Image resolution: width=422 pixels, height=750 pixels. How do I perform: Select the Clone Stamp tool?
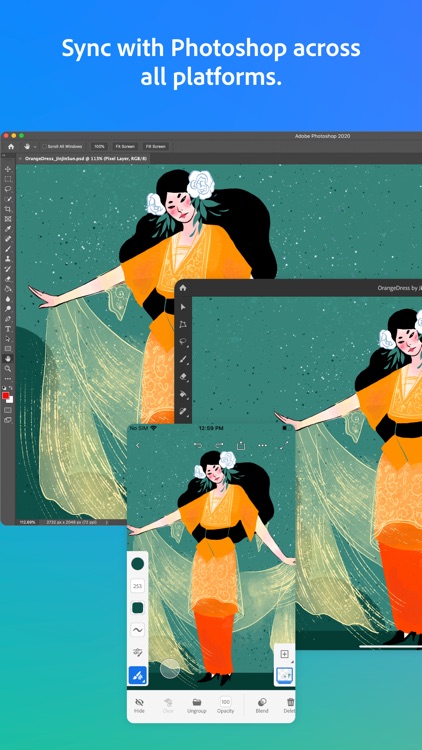pos(8,259)
